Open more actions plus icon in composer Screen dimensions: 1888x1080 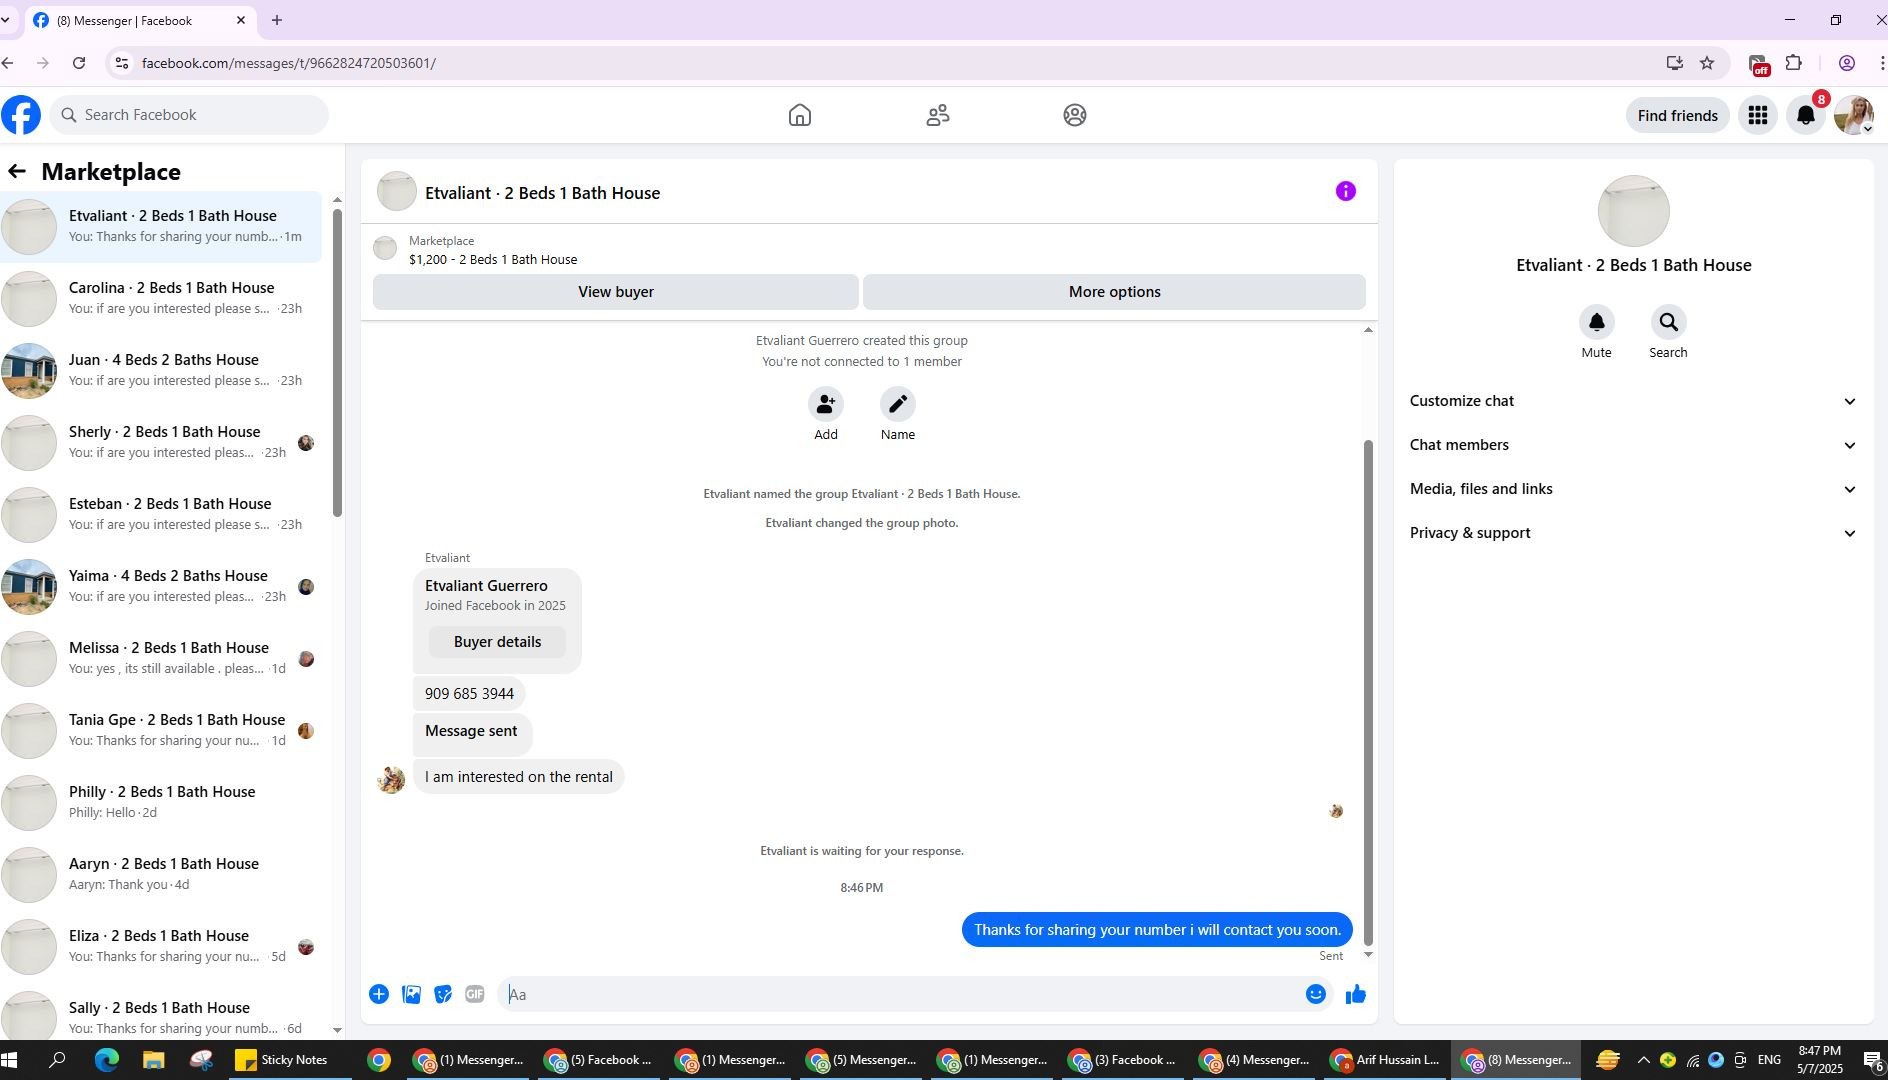(x=379, y=994)
